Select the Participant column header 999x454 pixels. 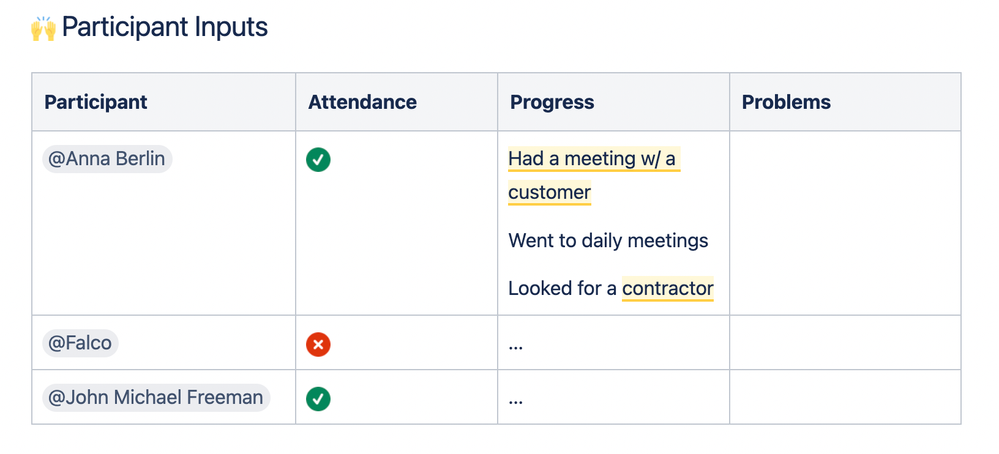point(96,102)
